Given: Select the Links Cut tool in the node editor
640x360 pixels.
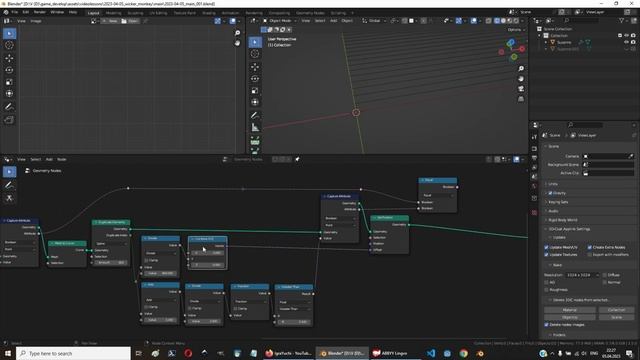Looking at the screenshot, I should click(x=9, y=198).
